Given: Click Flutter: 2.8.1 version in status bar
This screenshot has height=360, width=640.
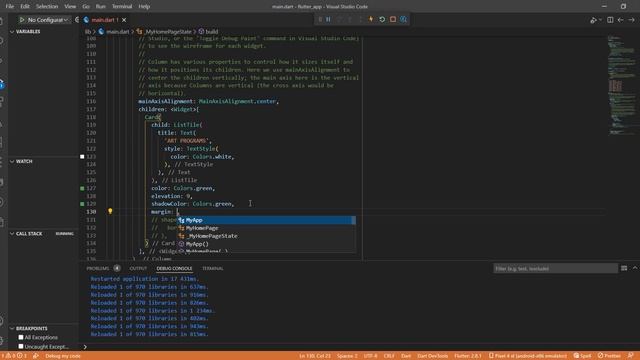Looking at the screenshot, I should 468,356.
